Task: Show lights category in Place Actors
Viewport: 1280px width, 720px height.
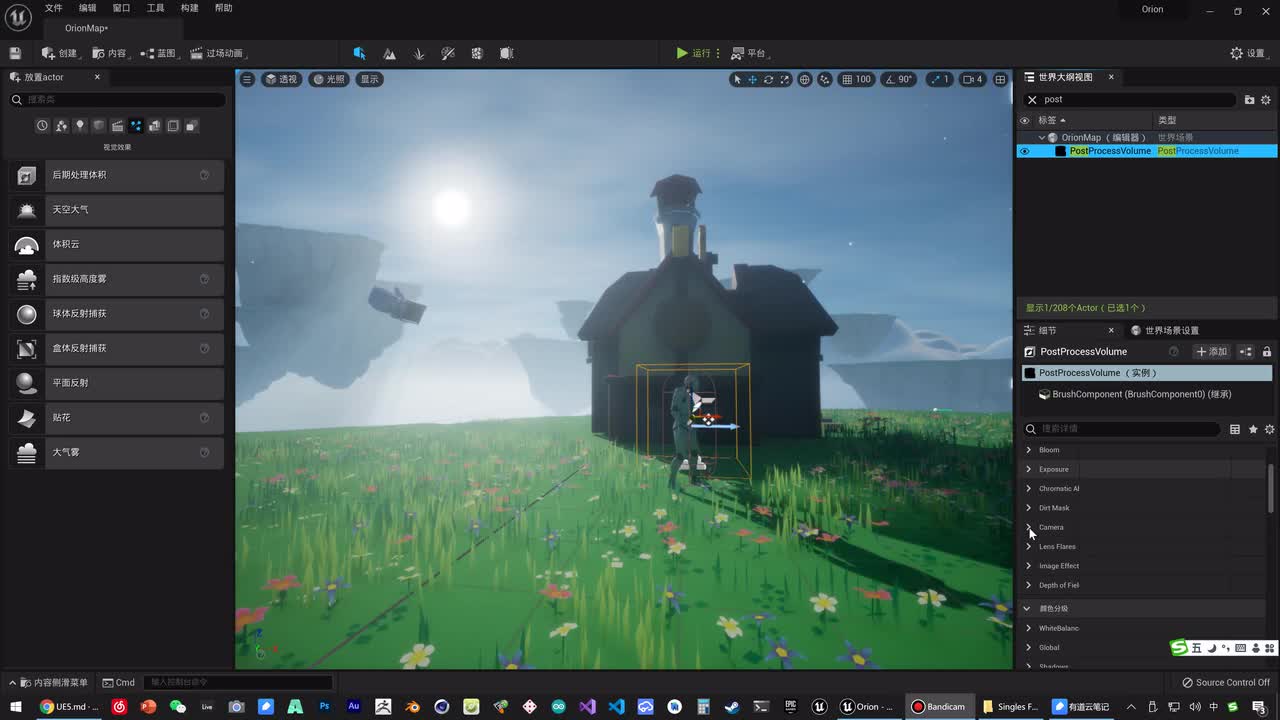Action: [x=80, y=126]
